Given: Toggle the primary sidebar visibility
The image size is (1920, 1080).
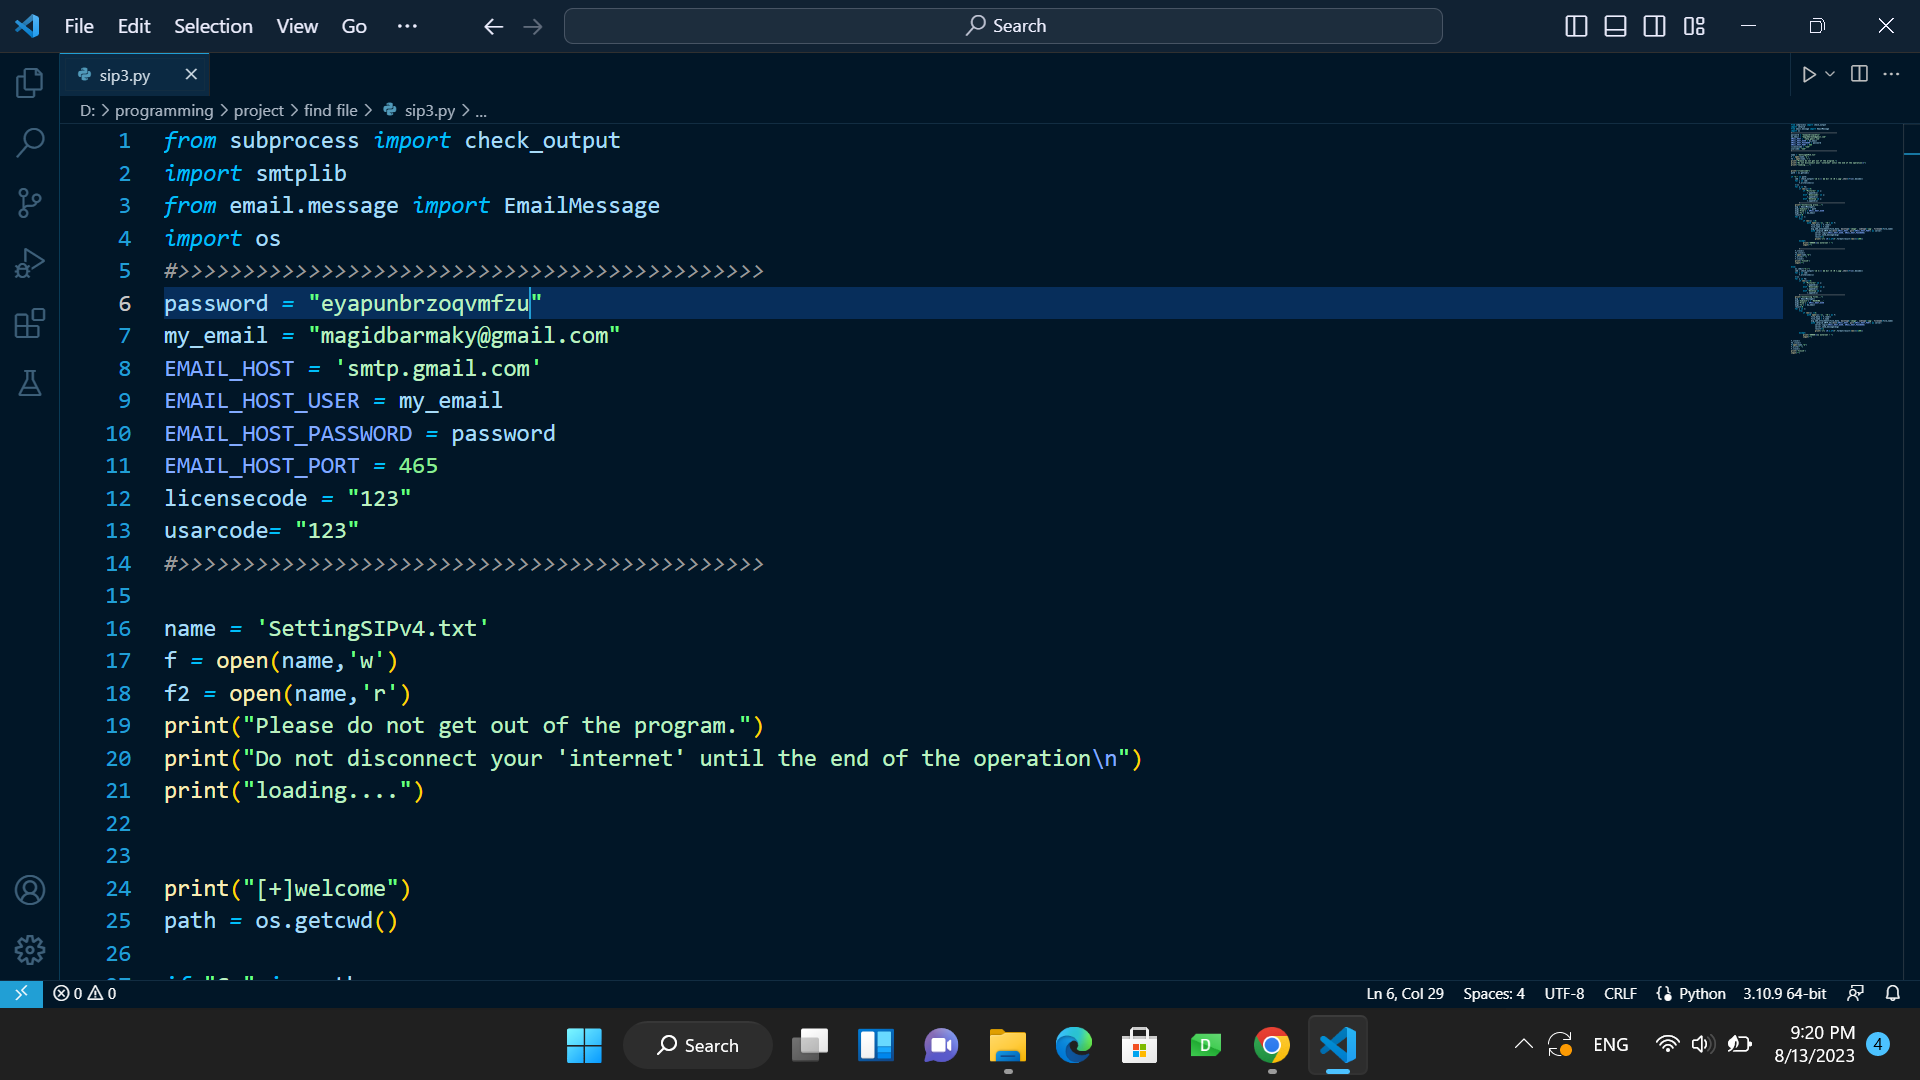Looking at the screenshot, I should pos(1576,26).
